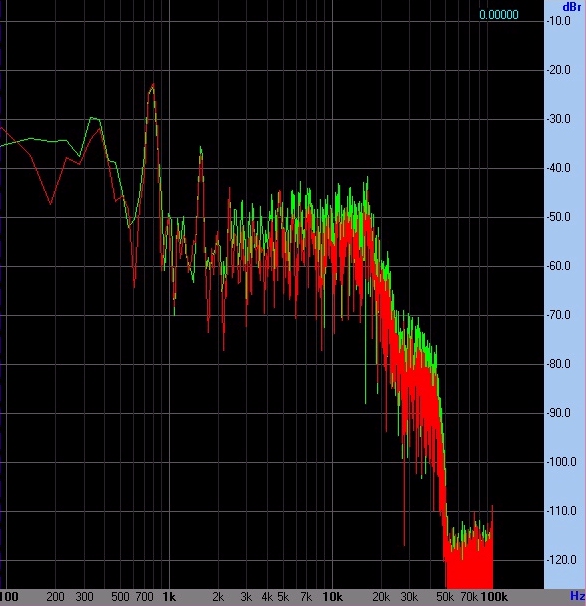Viewport: 586px width, 606px height.
Task: Click the -90.0 level axis label
Action: (x=559, y=413)
